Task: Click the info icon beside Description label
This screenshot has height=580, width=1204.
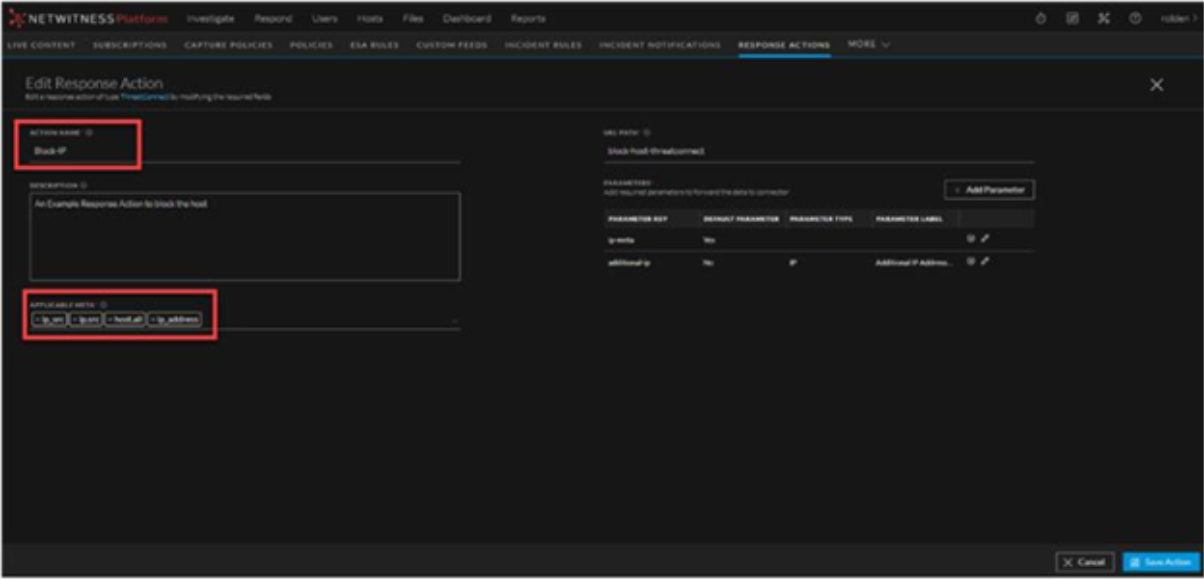Action: click(x=82, y=184)
